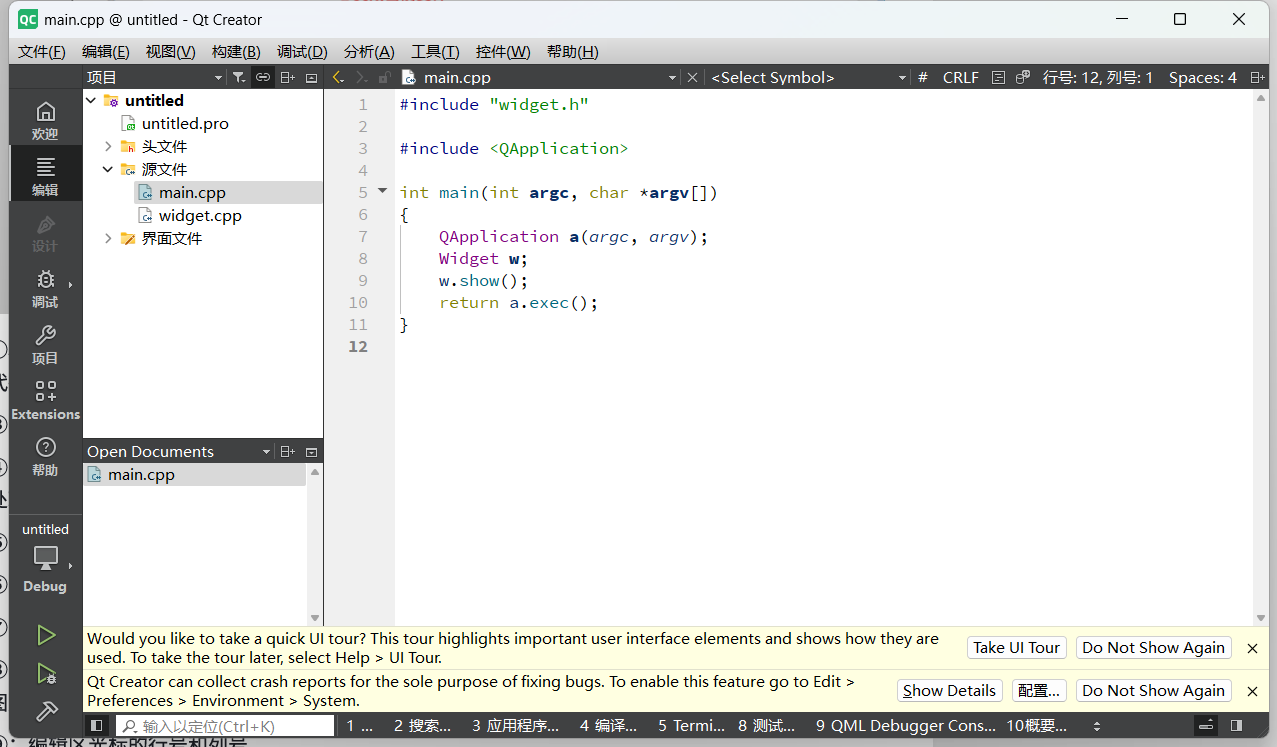Click the untitled Debug kit selector
The width and height of the screenshot is (1277, 747).
coord(45,558)
